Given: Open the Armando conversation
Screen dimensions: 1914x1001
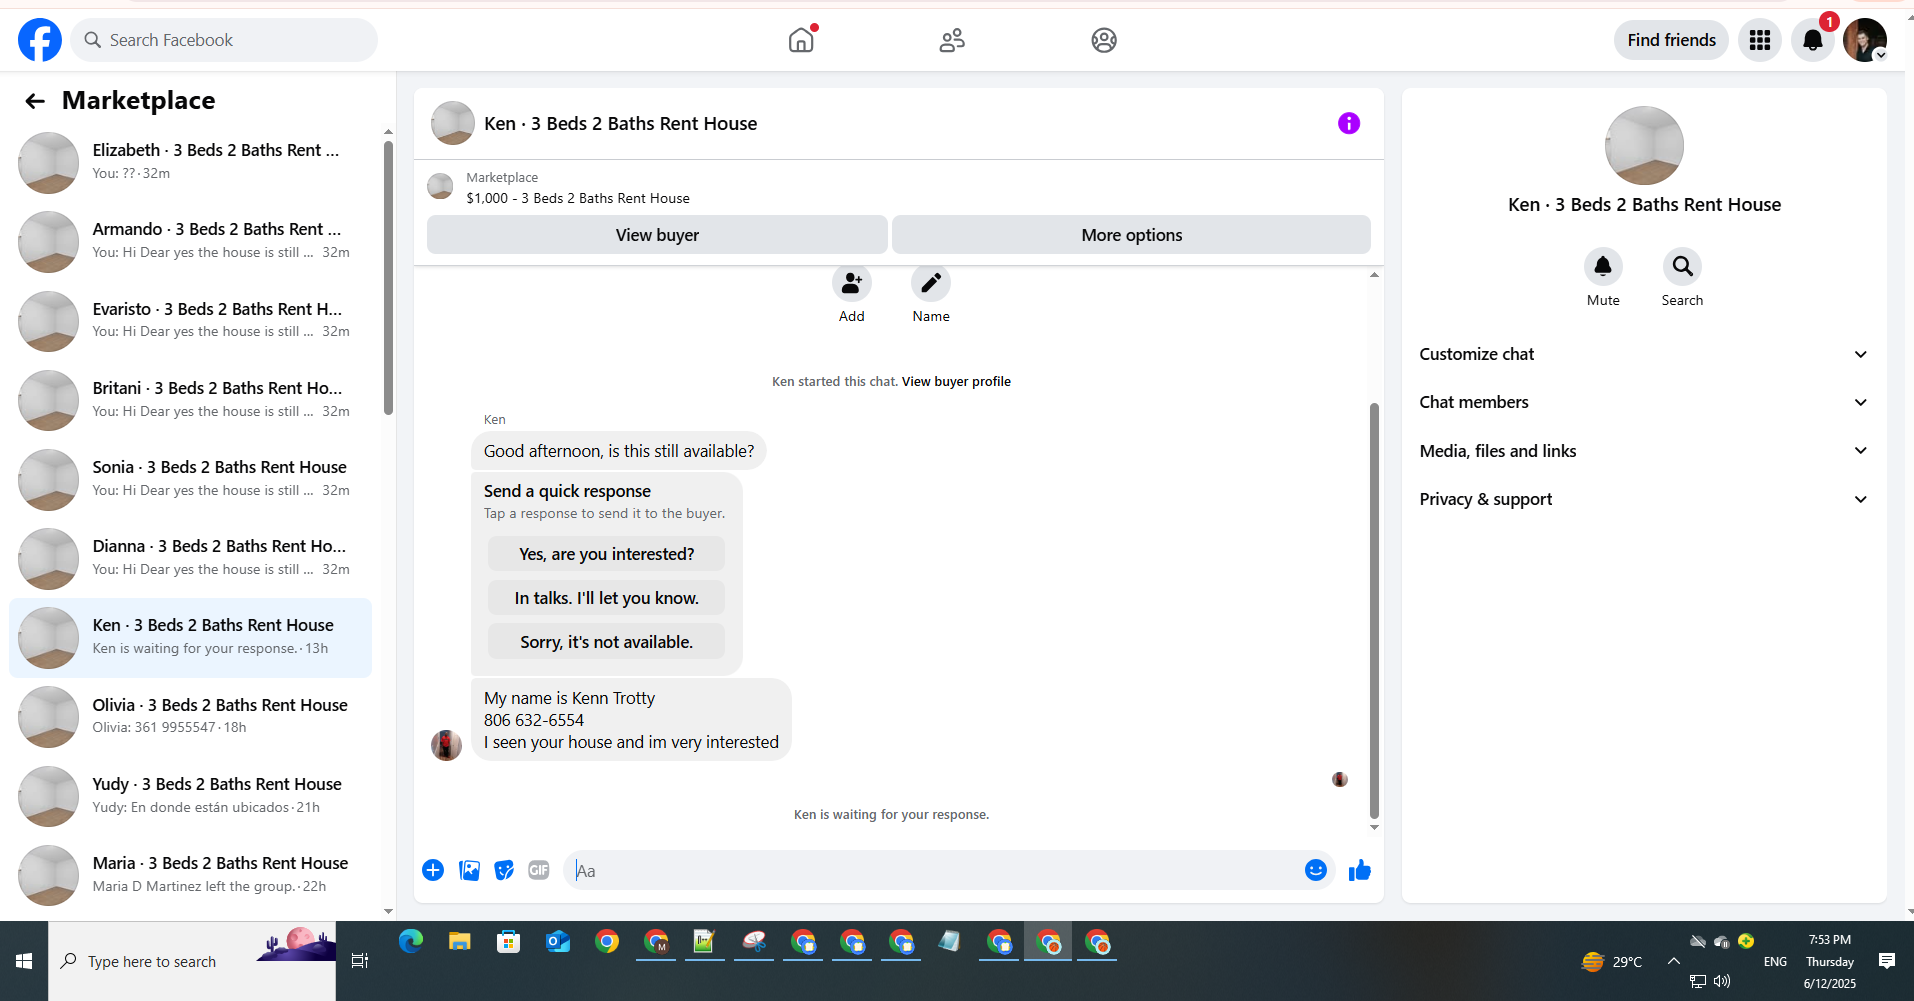Looking at the screenshot, I should 190,241.
